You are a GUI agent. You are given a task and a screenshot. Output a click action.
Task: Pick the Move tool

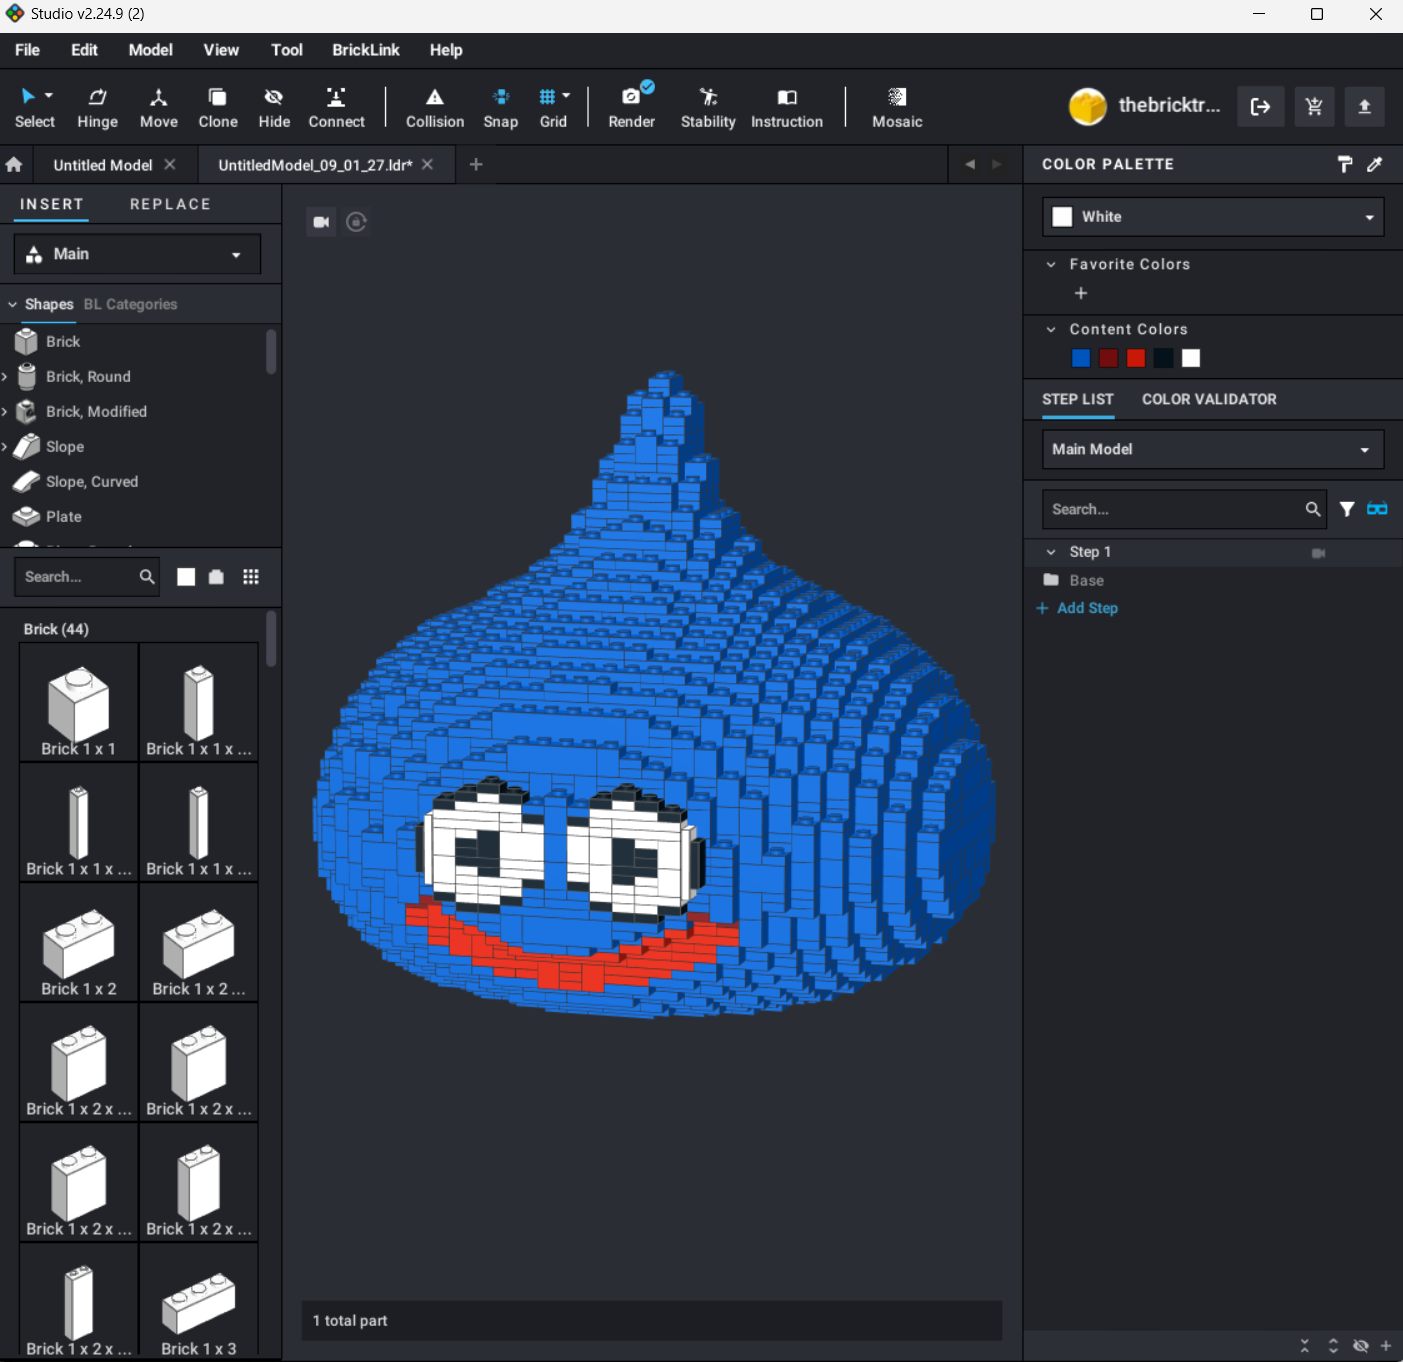tap(158, 107)
